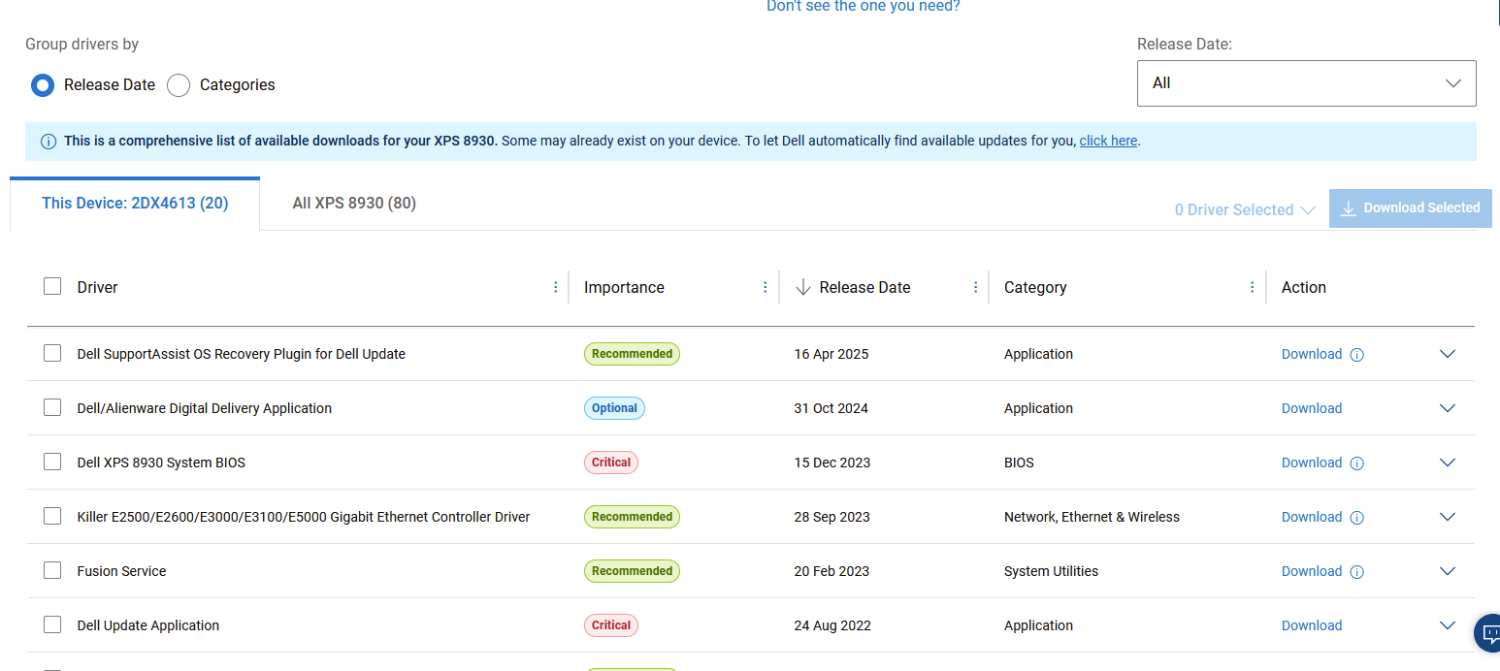Expand Killer Ethernet Controller Driver row details
Image resolution: width=1500 pixels, height=671 pixels.
pyautogui.click(x=1447, y=517)
